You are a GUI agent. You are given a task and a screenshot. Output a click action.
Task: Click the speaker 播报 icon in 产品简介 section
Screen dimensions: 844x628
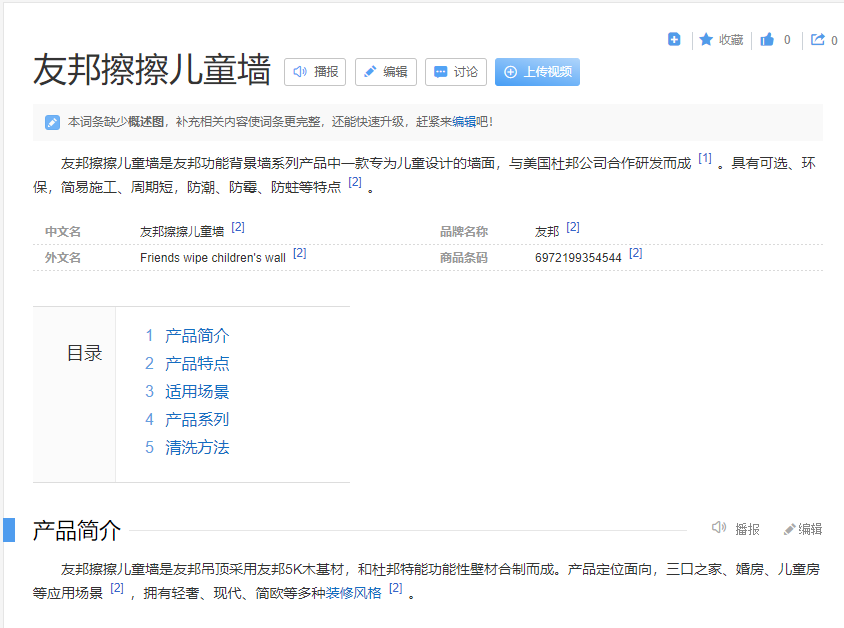(719, 528)
